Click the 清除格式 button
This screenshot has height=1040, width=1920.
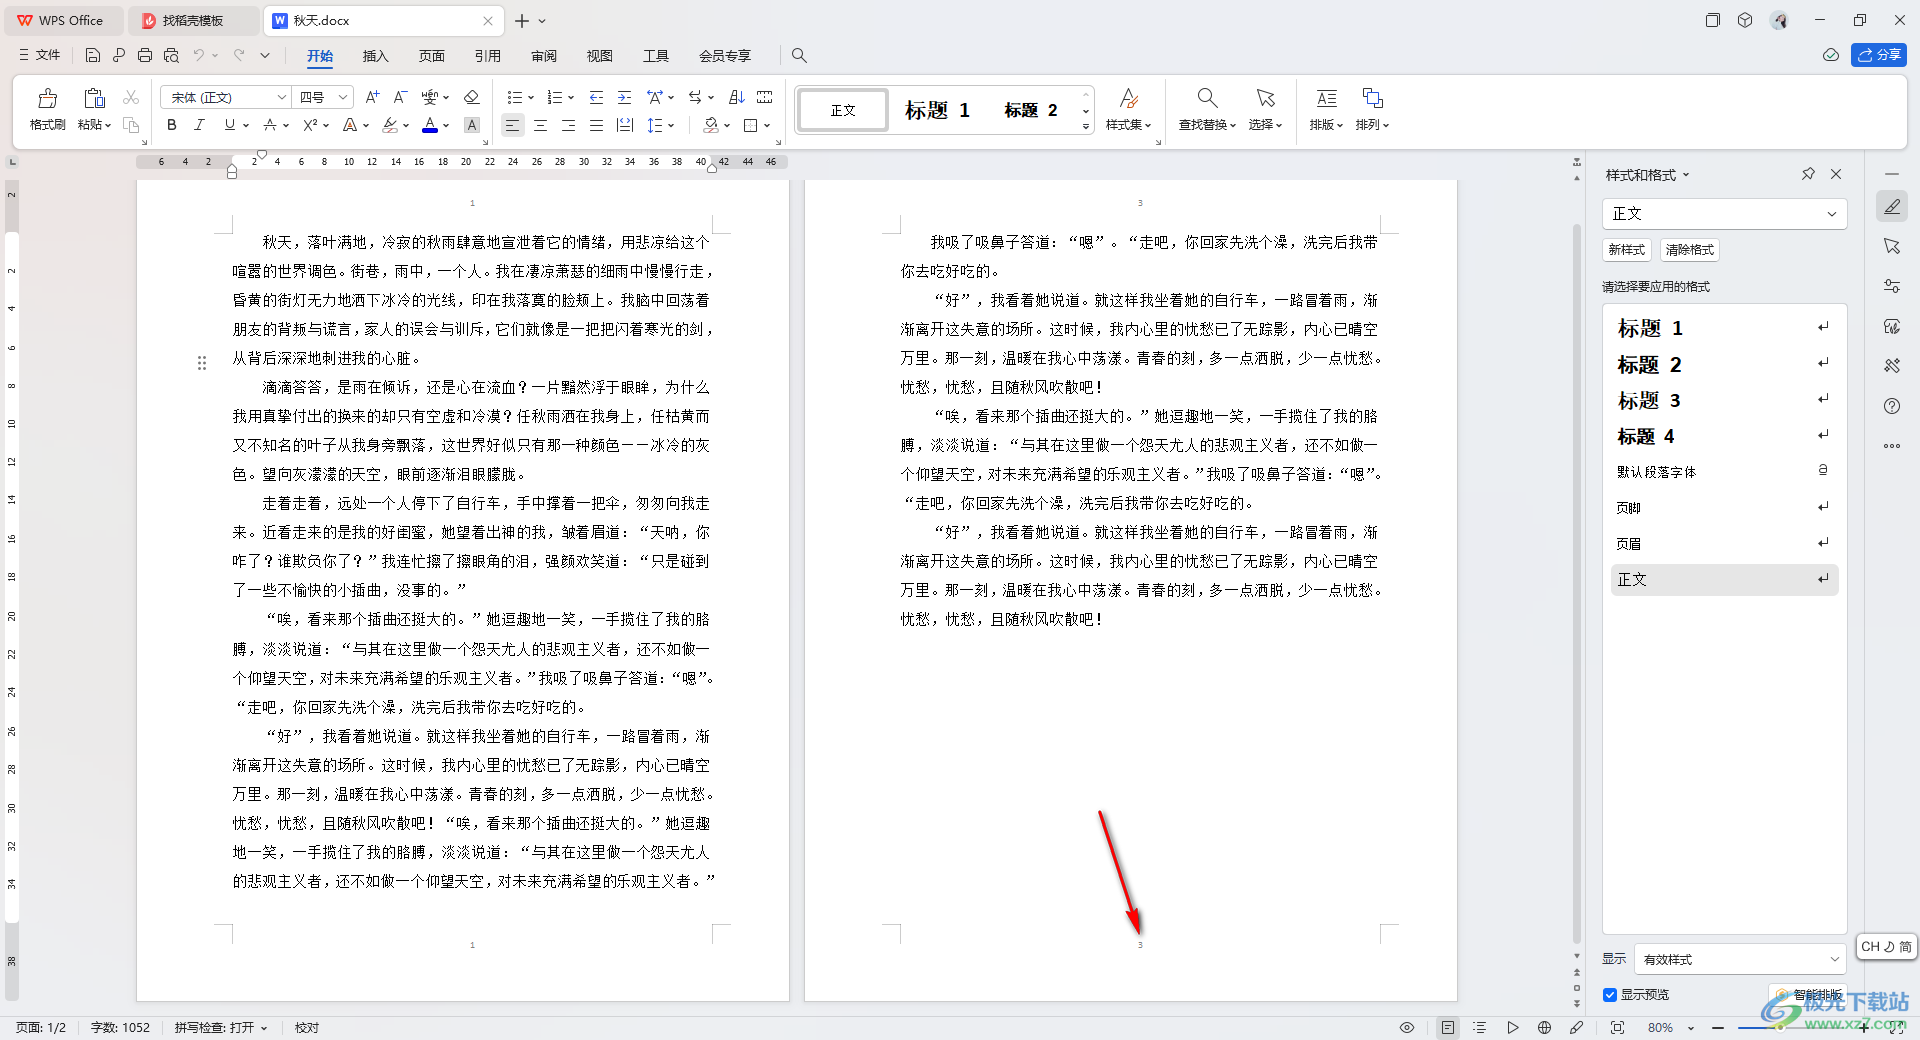pos(1689,250)
